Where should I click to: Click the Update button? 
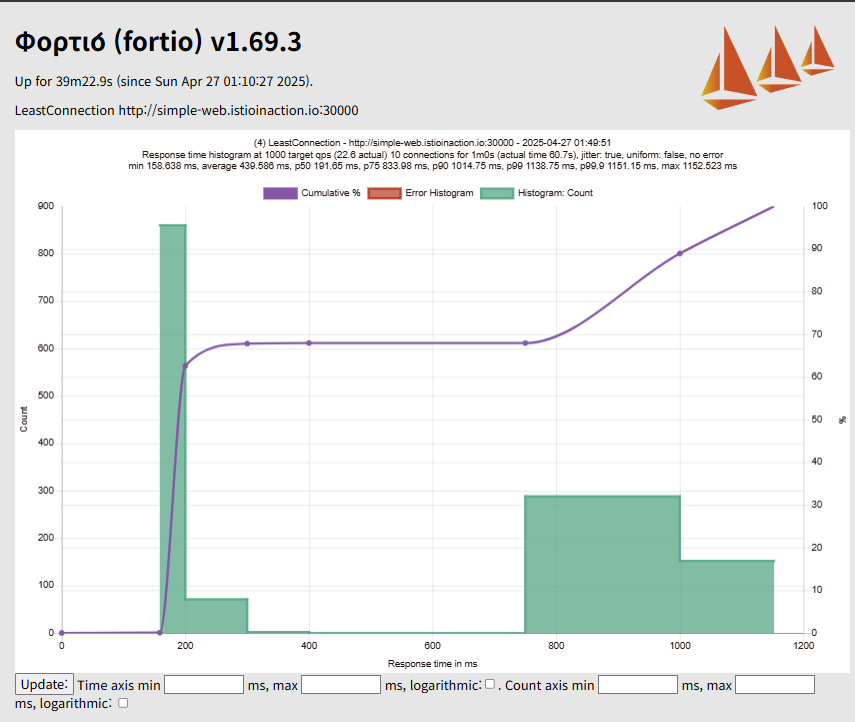pyautogui.click(x=44, y=684)
